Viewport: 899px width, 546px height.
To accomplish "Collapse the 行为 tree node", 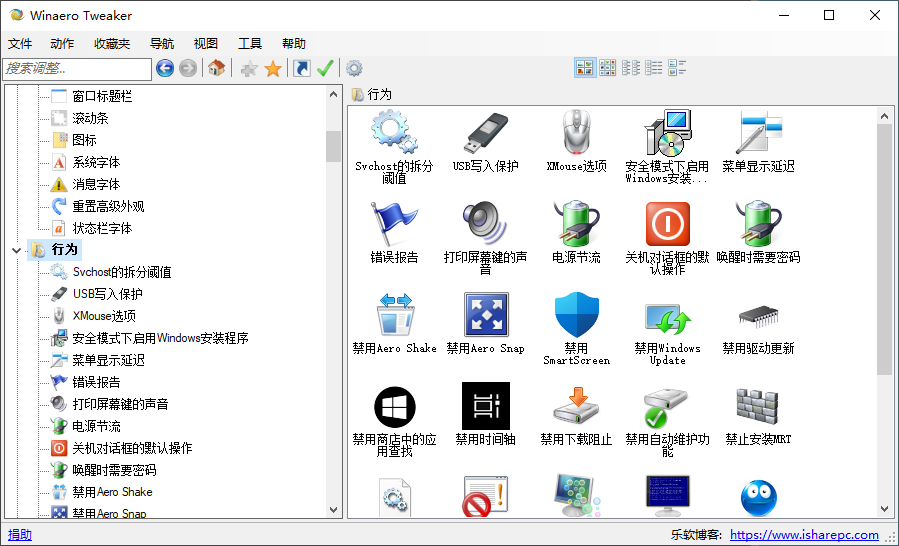I will (17, 251).
